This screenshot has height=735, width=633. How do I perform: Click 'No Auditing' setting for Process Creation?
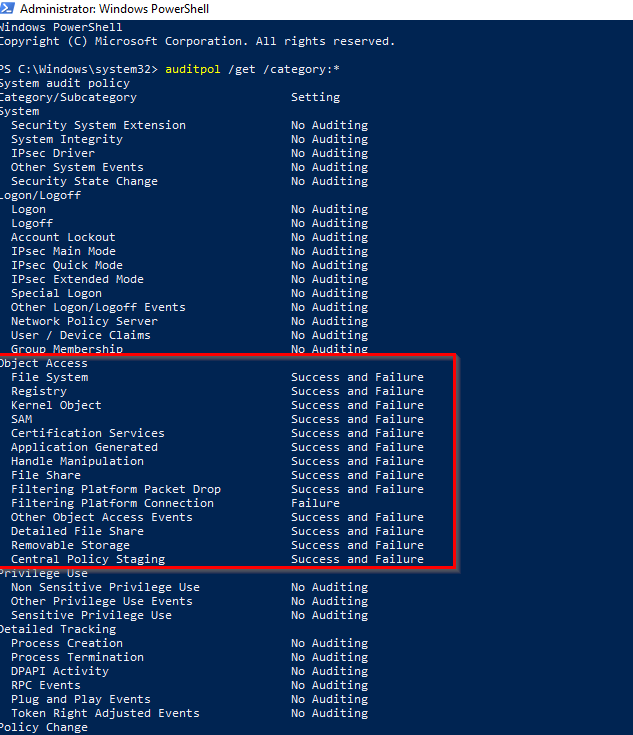(x=330, y=643)
